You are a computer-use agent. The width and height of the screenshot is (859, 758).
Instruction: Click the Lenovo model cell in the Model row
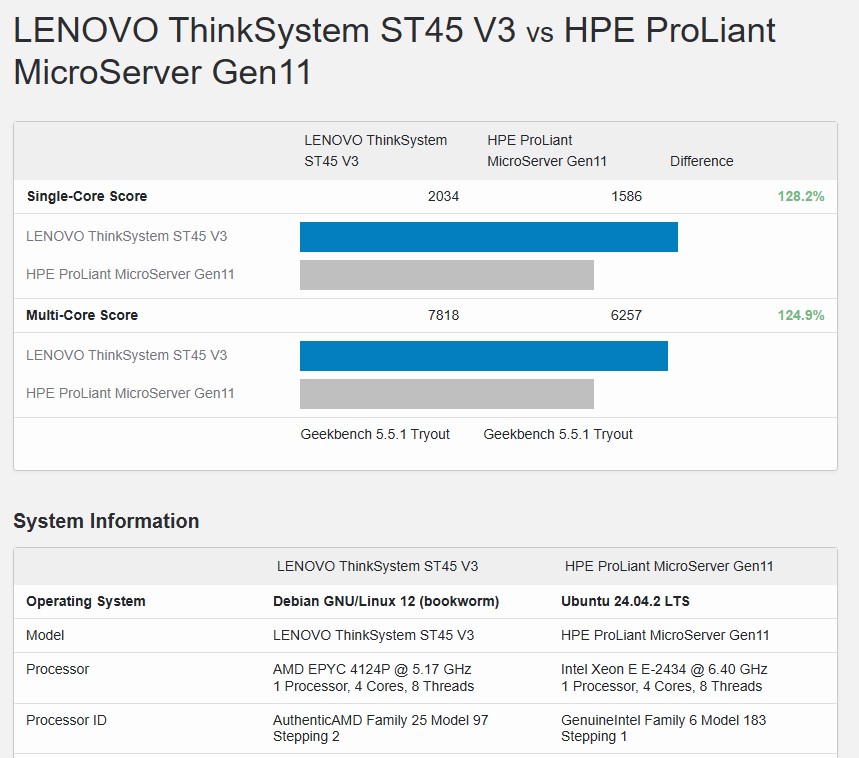pyautogui.click(x=374, y=635)
